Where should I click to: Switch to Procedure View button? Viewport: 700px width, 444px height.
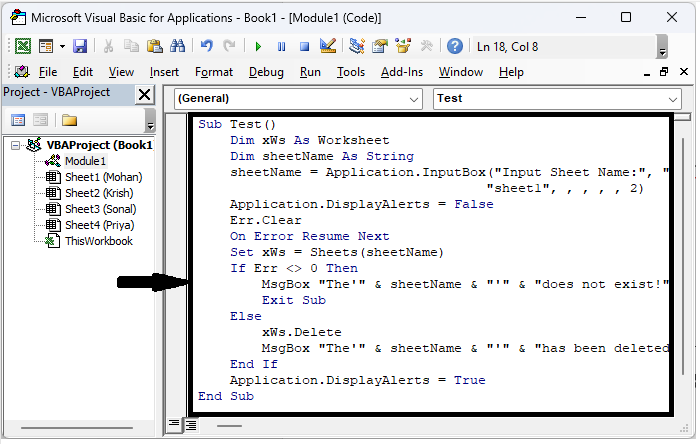click(174, 424)
